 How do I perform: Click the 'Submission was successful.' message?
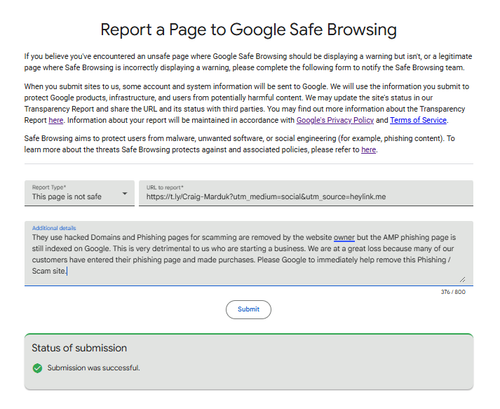point(94,368)
